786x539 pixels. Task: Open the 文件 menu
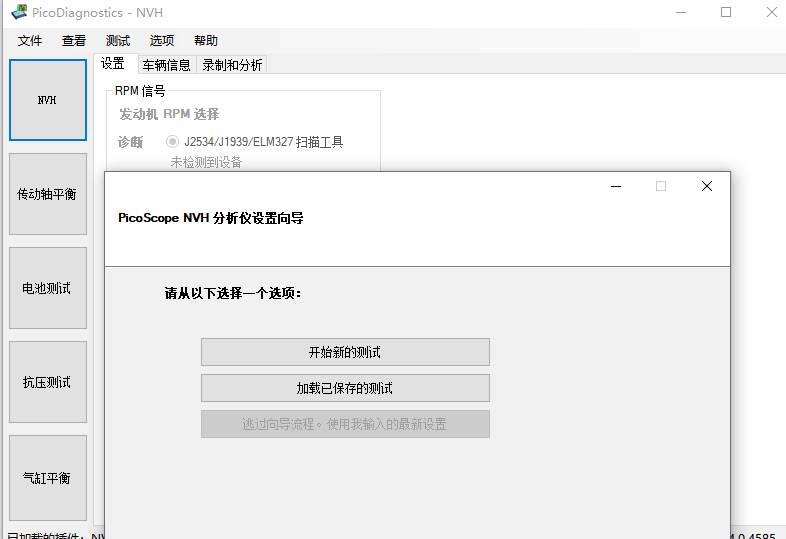[30, 41]
